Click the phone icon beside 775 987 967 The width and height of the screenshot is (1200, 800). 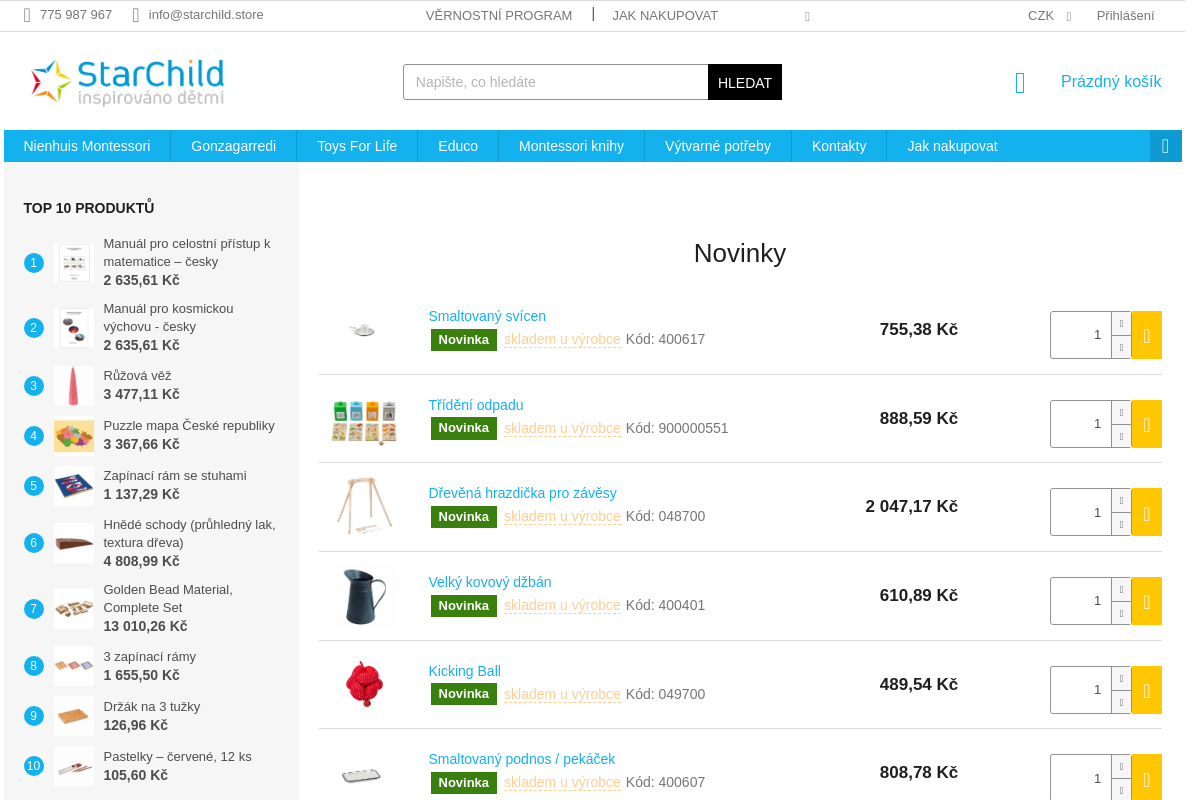(27, 15)
